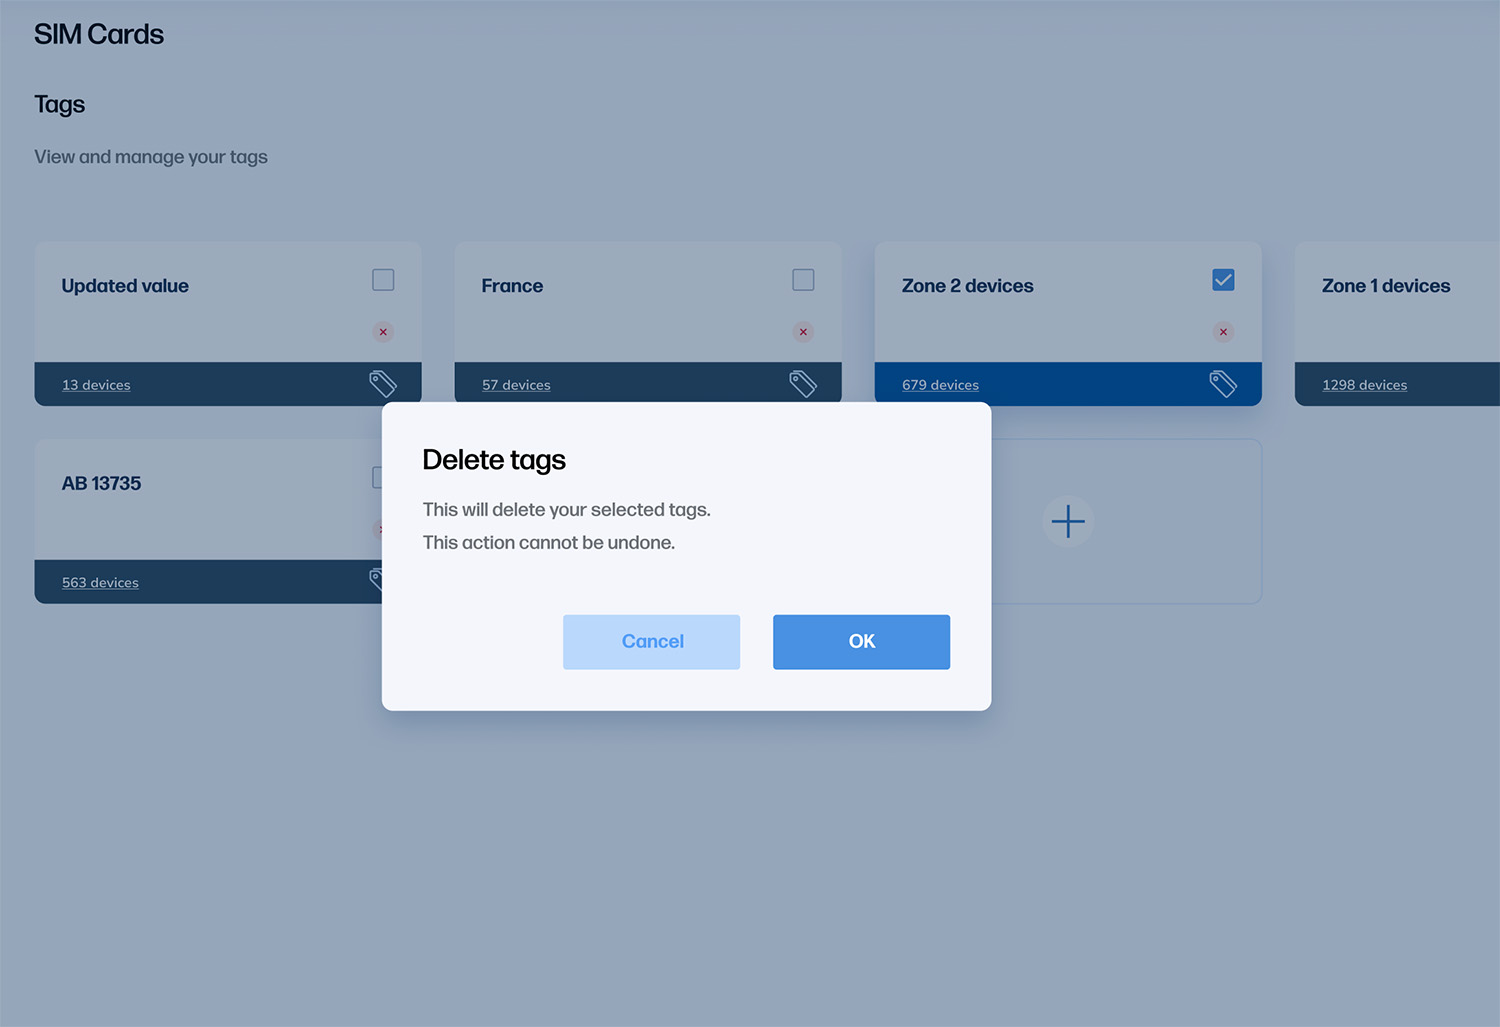Click the tag icon on Updated value card
The image size is (1500, 1027).
383,384
